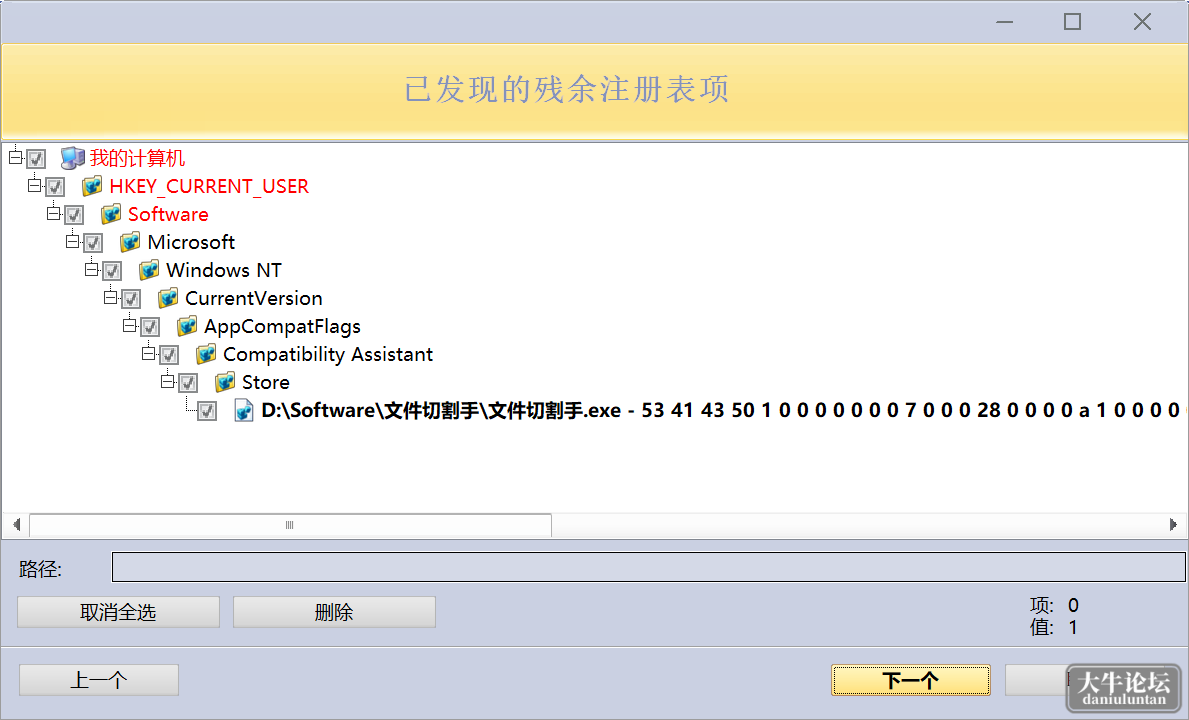
Task: Toggle the Store key checkbox
Action: pyautogui.click(x=187, y=383)
